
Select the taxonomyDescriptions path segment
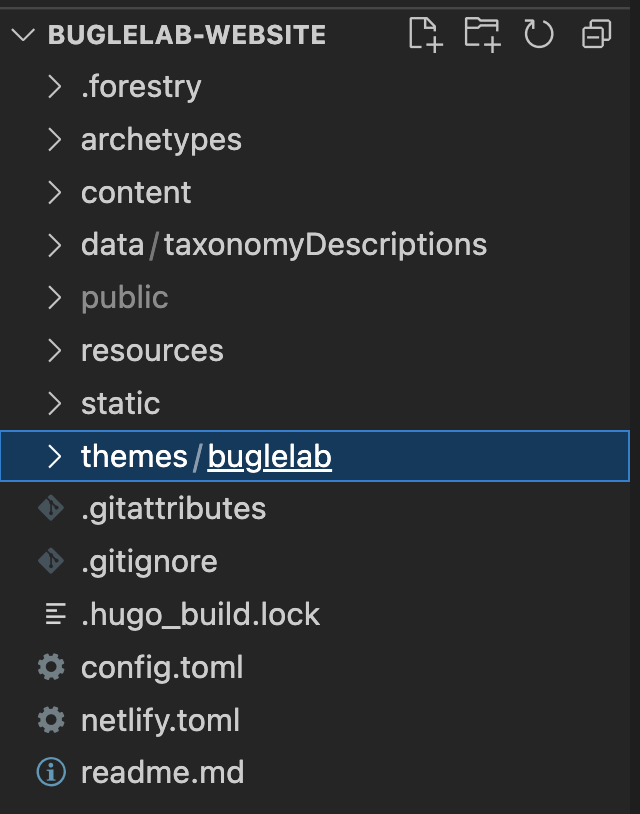tap(325, 245)
